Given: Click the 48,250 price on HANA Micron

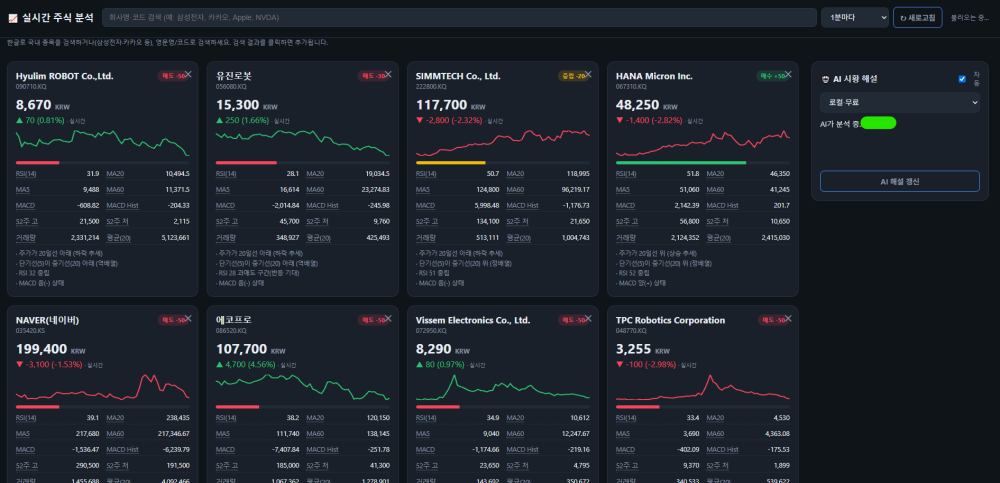Looking at the screenshot, I should (x=637, y=105).
